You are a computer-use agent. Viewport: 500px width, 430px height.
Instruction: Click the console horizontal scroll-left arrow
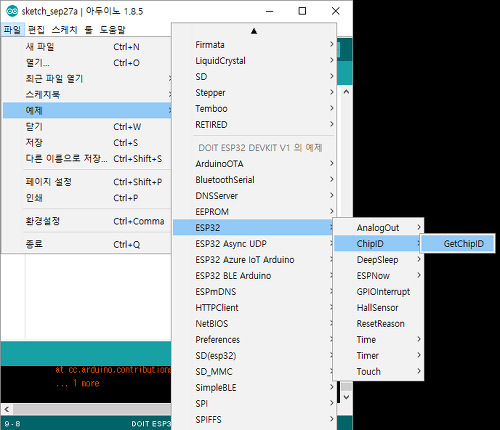tap(7, 409)
